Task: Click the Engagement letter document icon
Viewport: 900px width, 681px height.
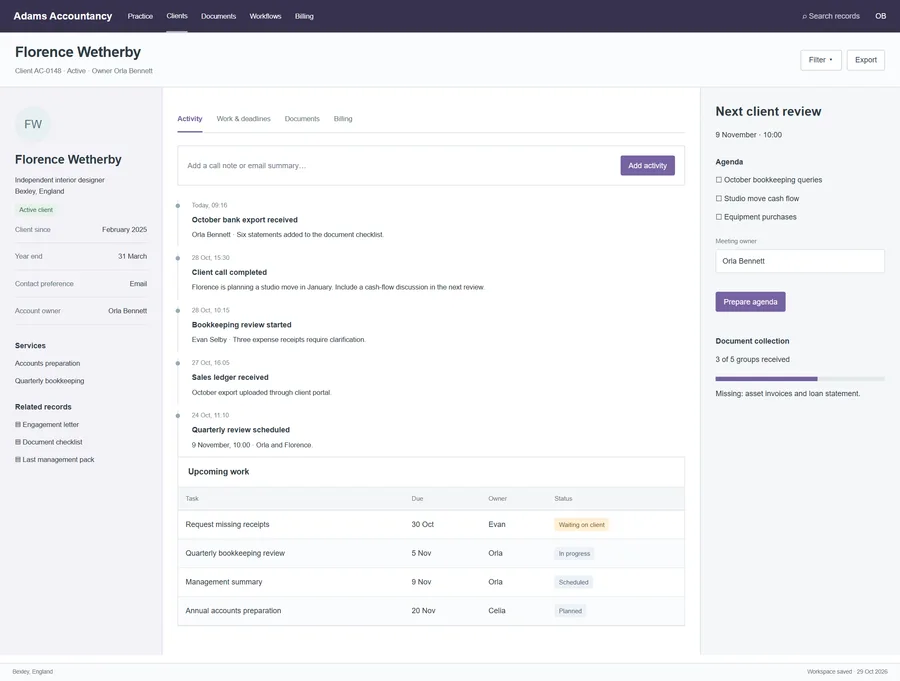Action: [18, 424]
